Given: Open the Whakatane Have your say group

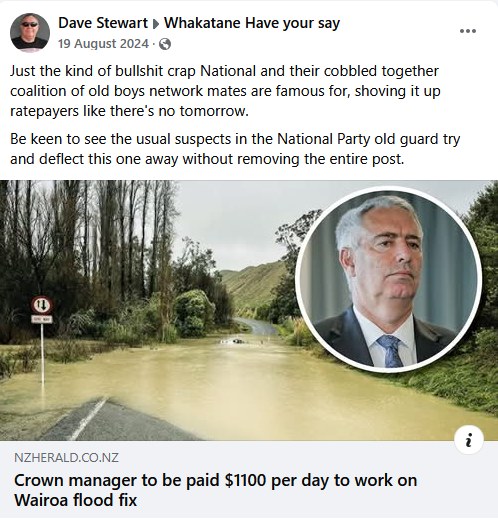Looking at the screenshot, I should click(252, 23).
